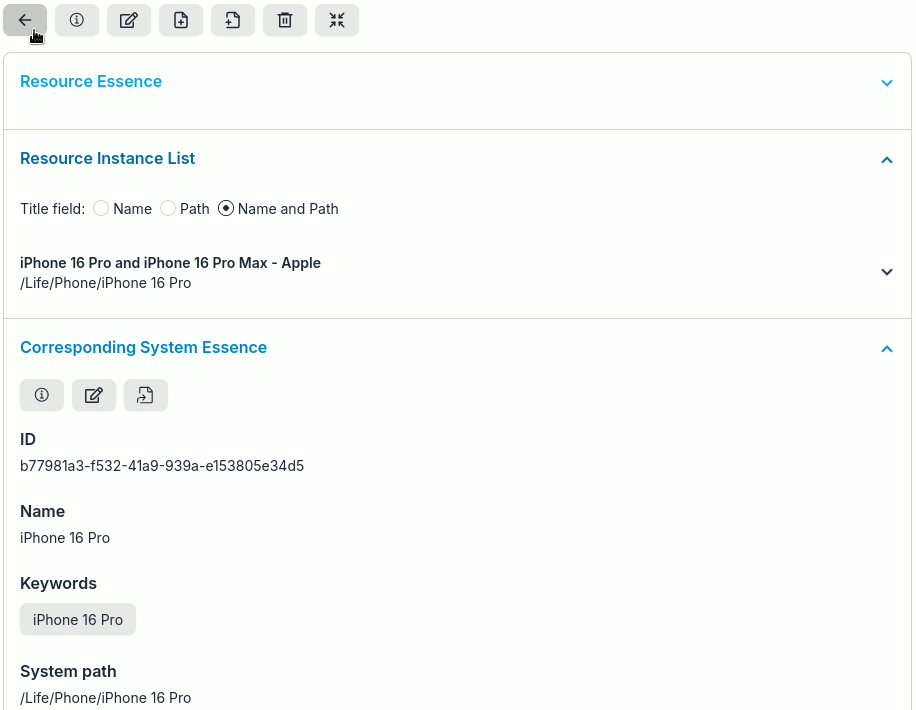Select the Name title field radio
The image size is (916, 710).
[x=101, y=209]
